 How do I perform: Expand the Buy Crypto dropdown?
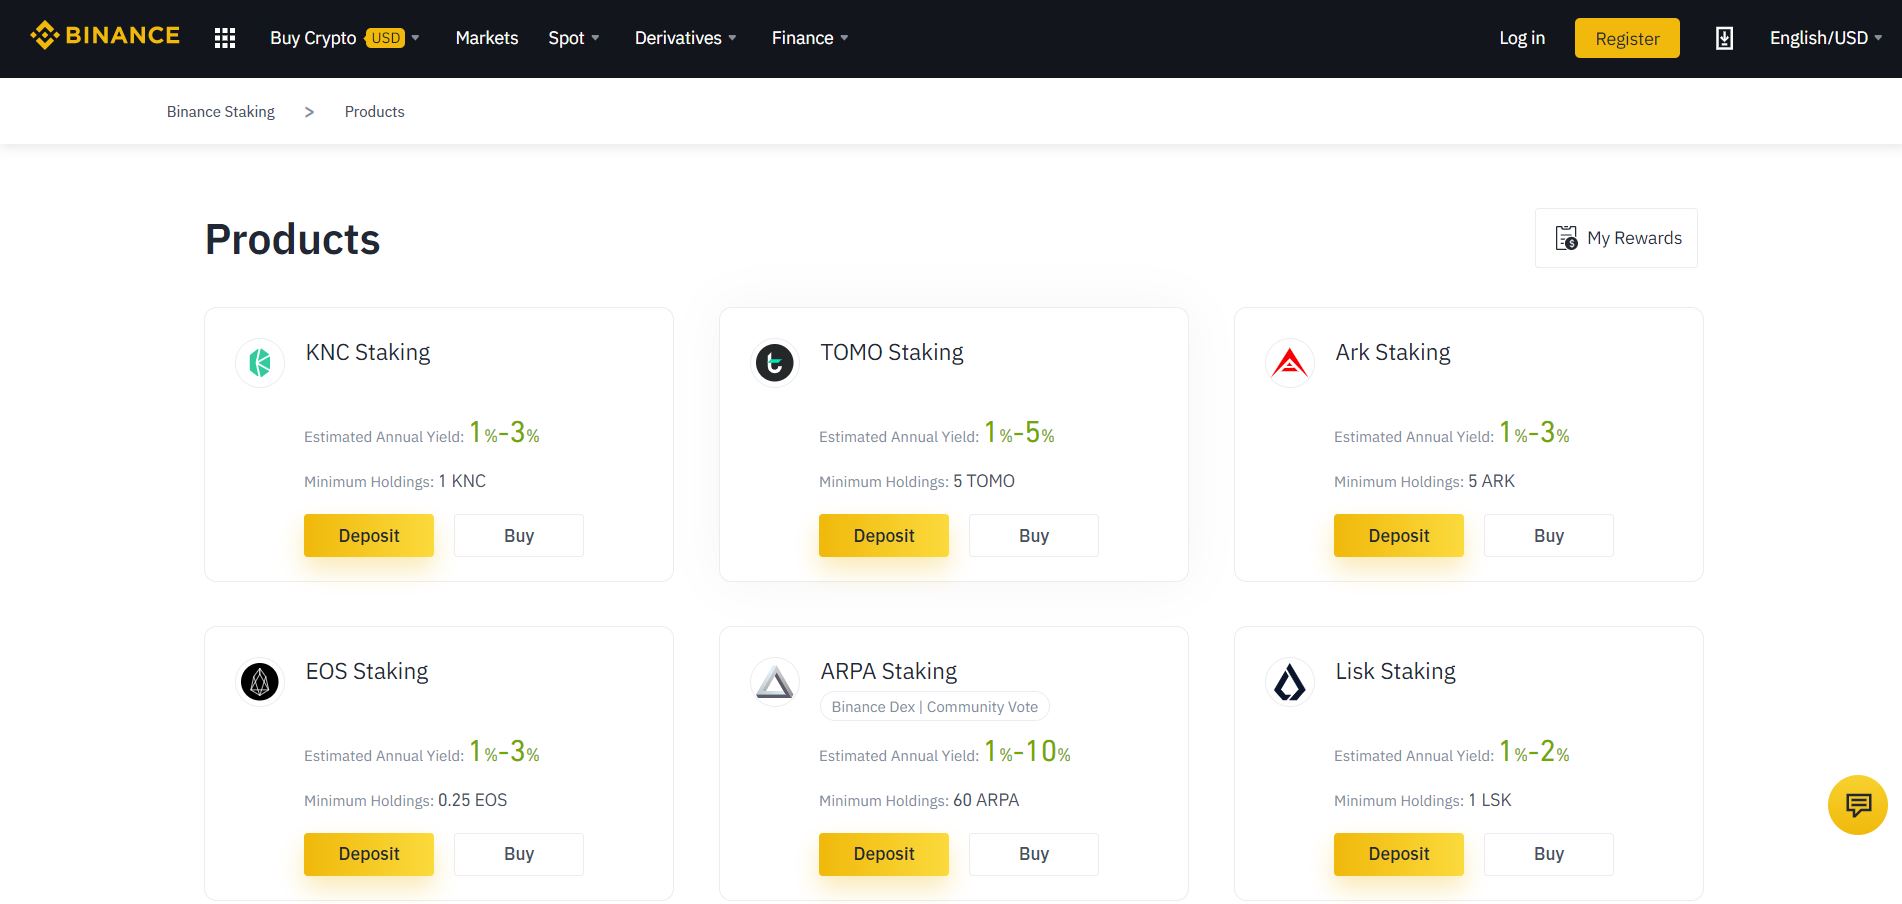(x=345, y=38)
